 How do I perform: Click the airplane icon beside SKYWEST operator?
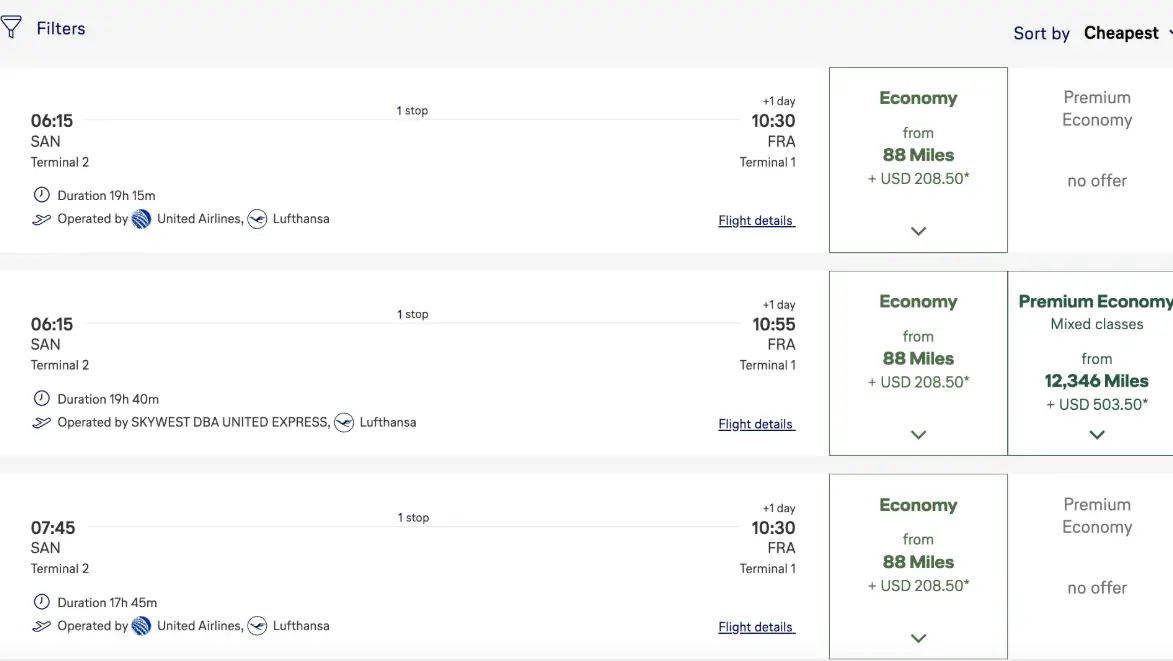(x=41, y=423)
